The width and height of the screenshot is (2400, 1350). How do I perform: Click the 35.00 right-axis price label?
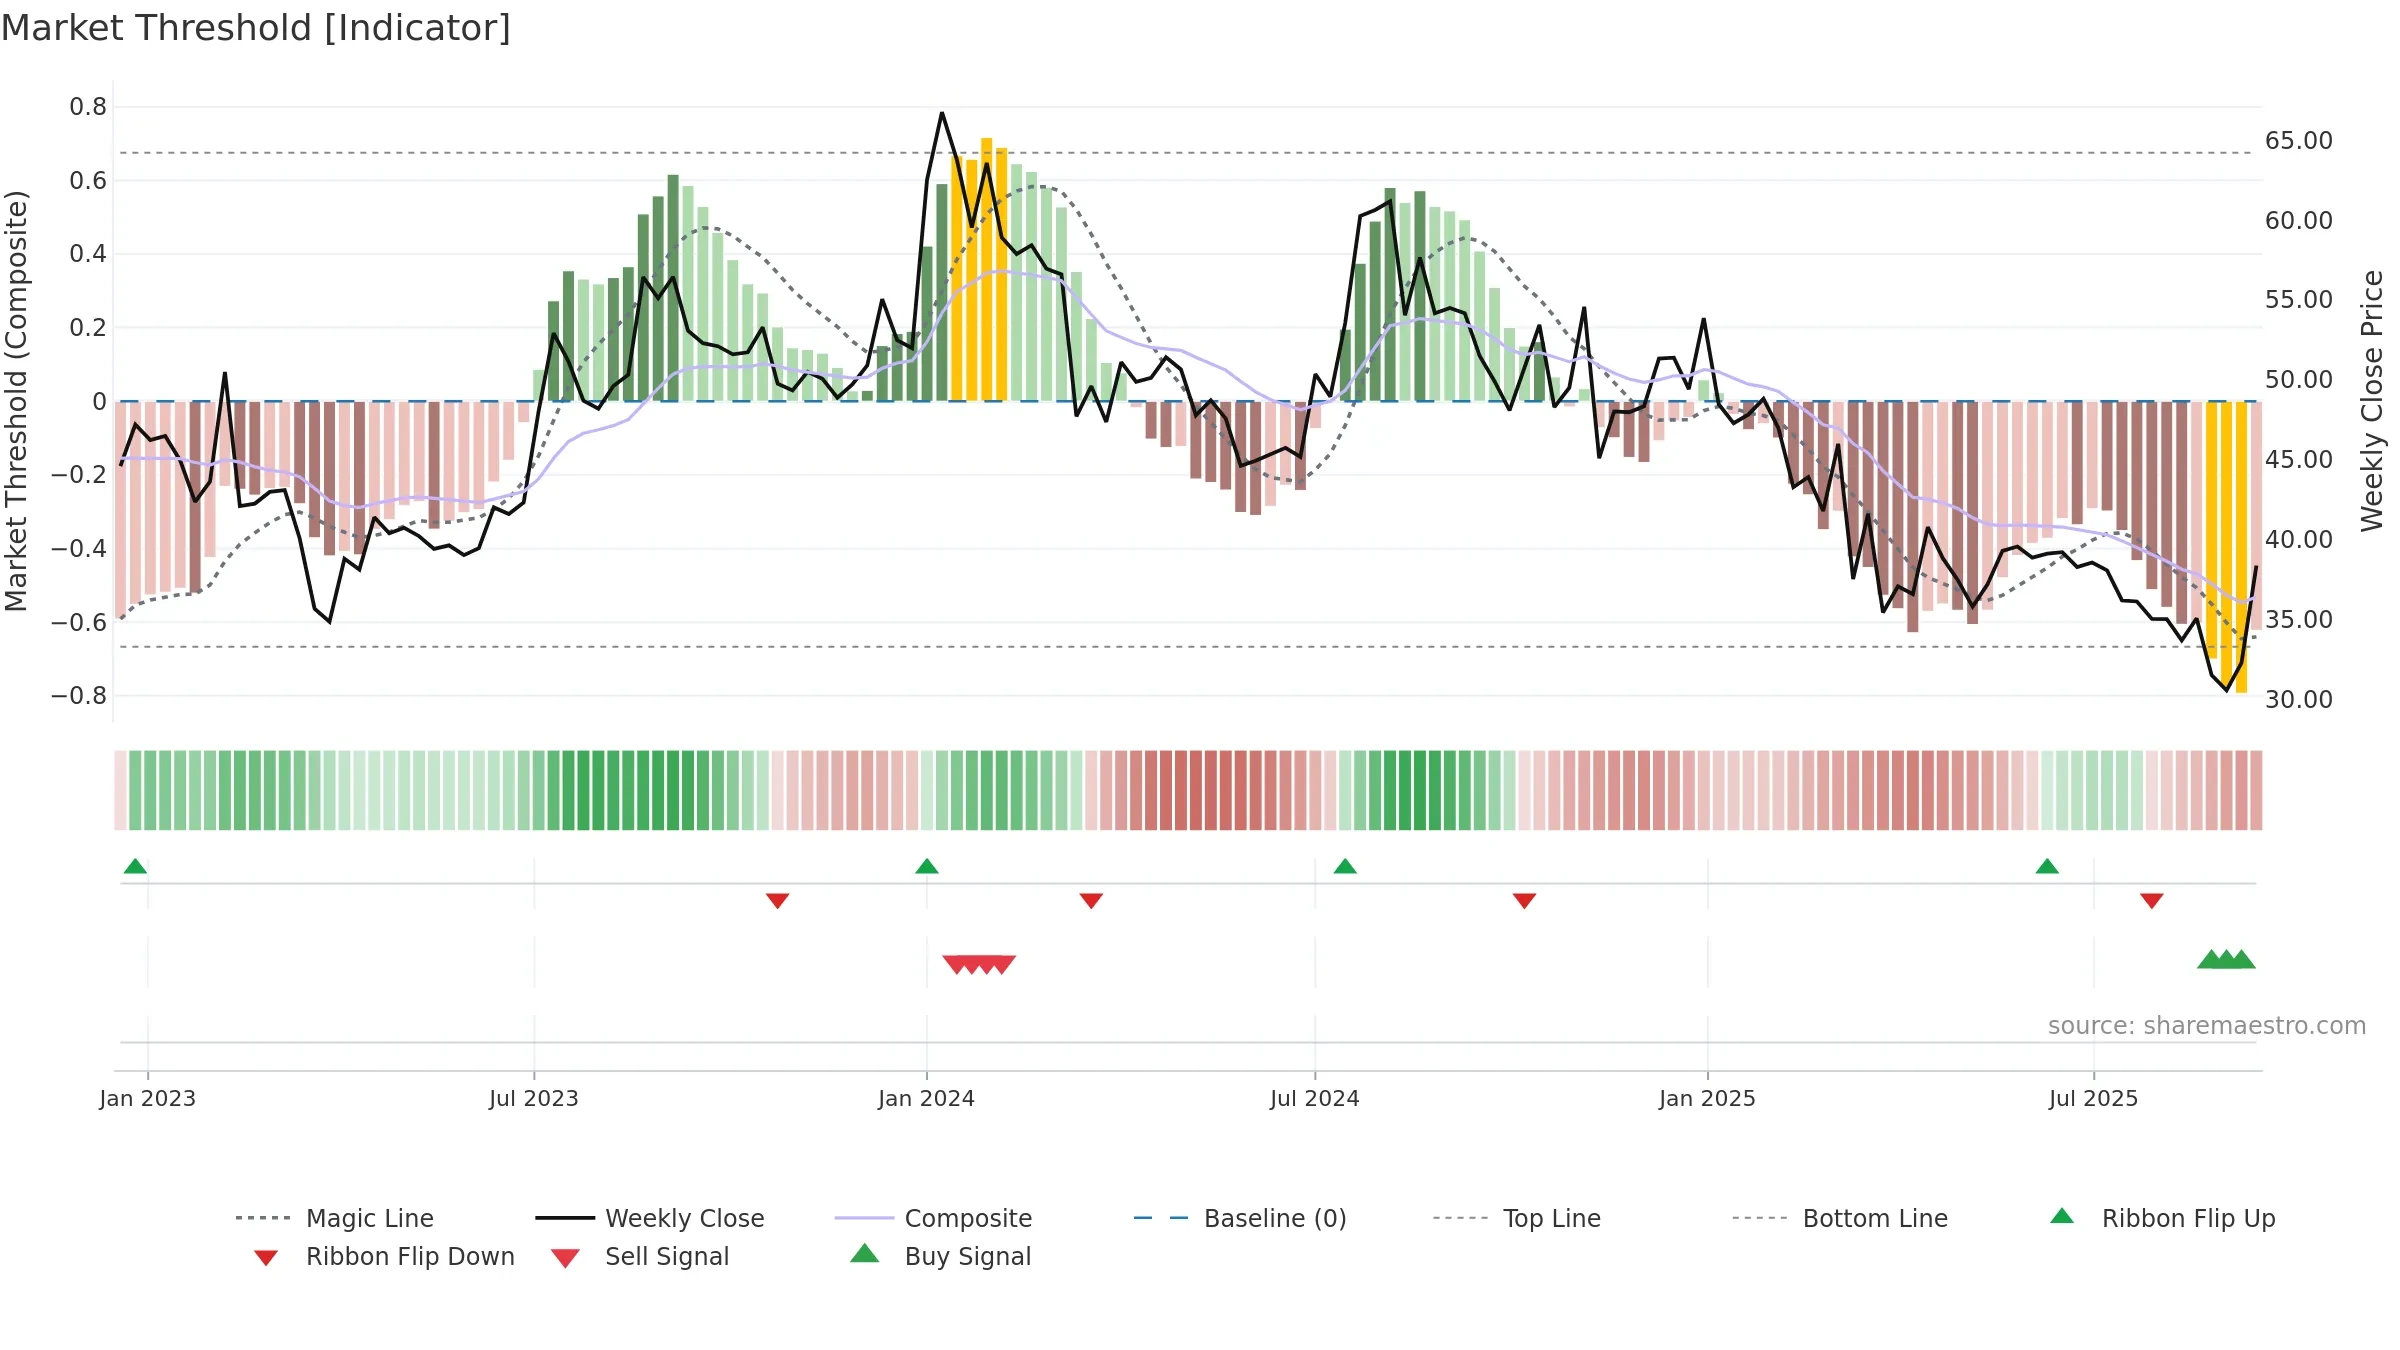click(2299, 620)
